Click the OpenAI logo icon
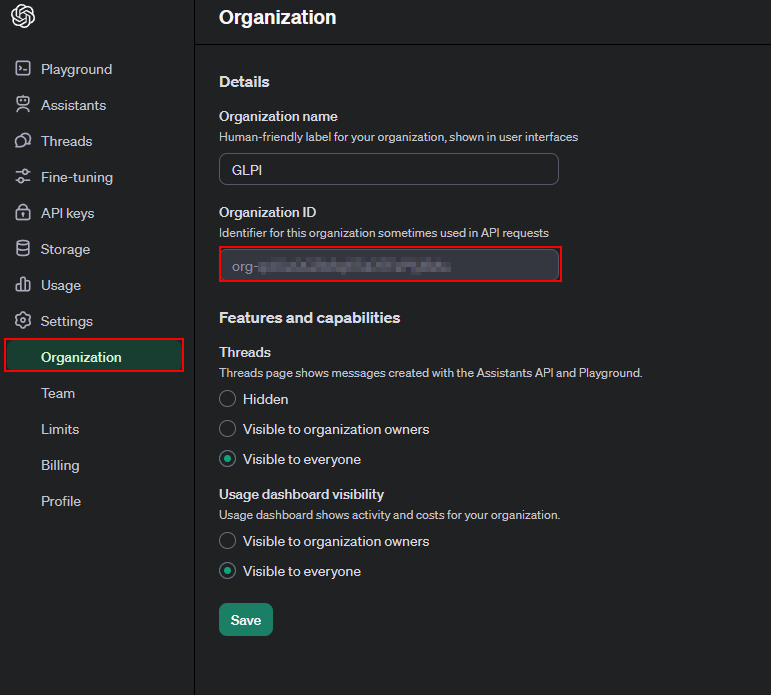771x695 pixels. click(23, 17)
